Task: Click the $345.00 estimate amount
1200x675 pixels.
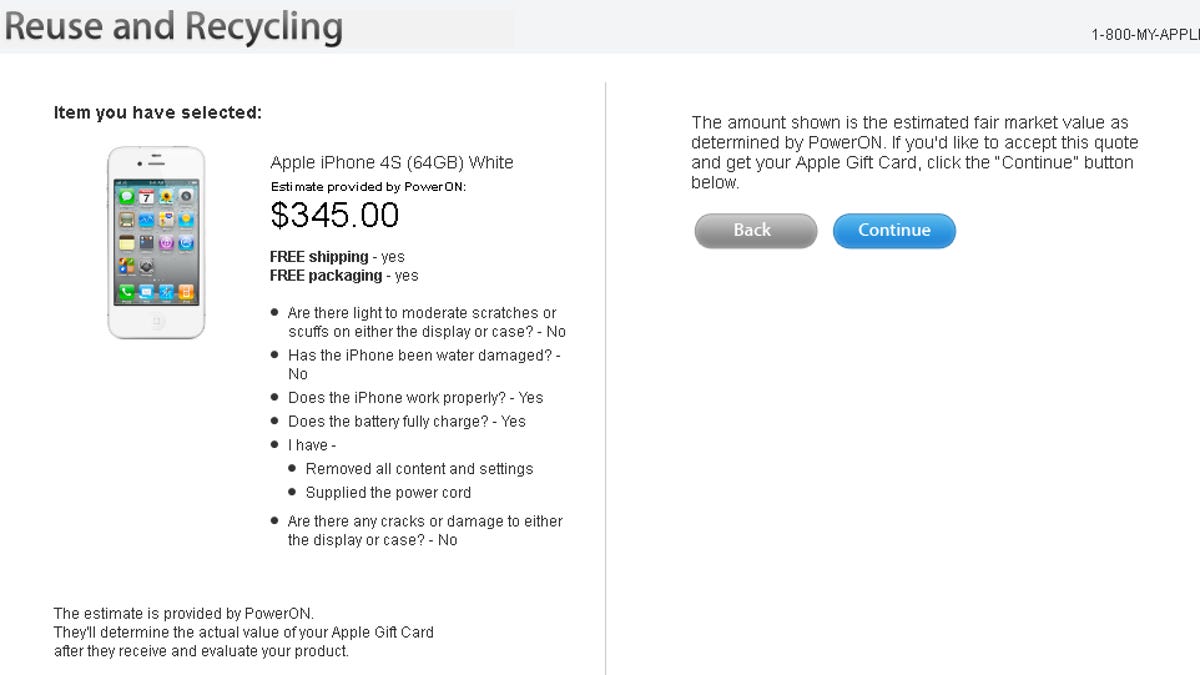Action: 334,215
